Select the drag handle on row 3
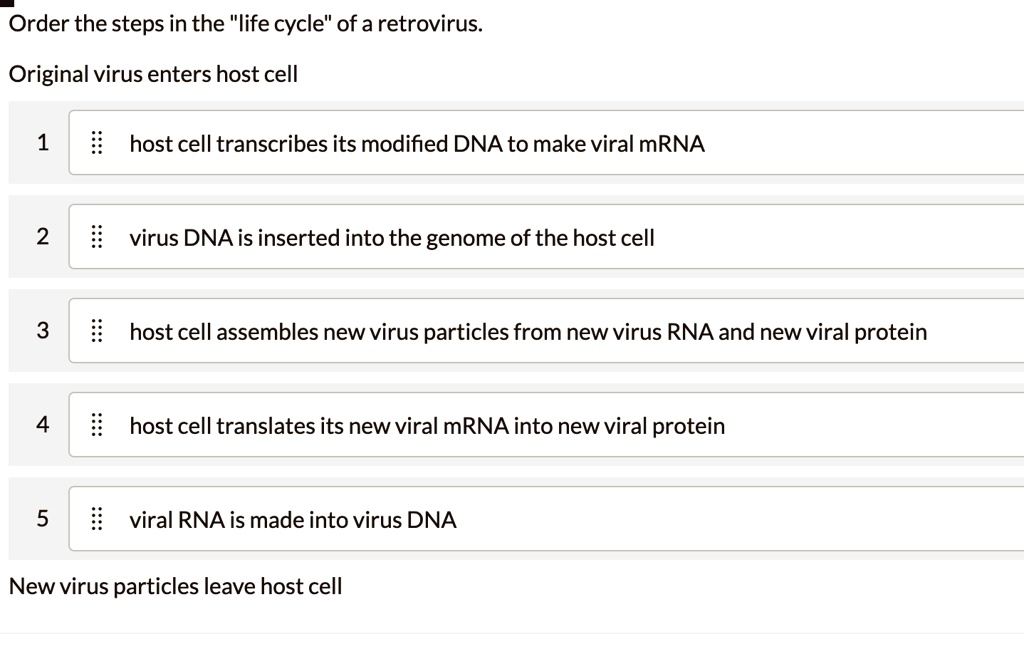 97,331
